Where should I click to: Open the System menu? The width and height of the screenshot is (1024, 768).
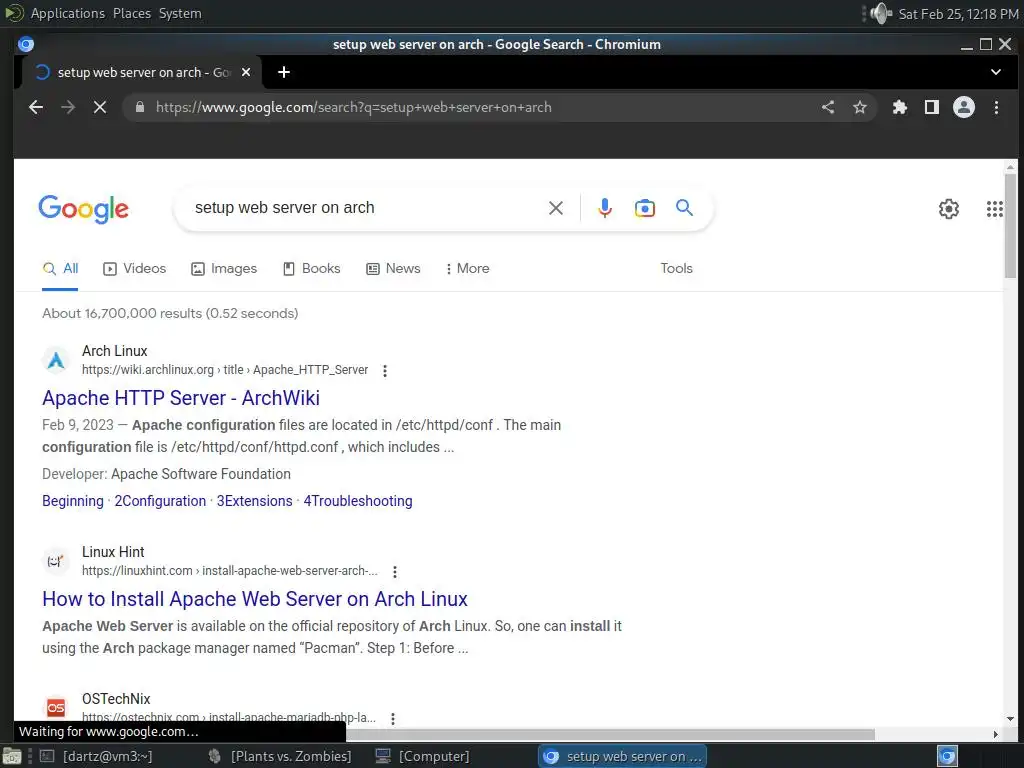180,13
